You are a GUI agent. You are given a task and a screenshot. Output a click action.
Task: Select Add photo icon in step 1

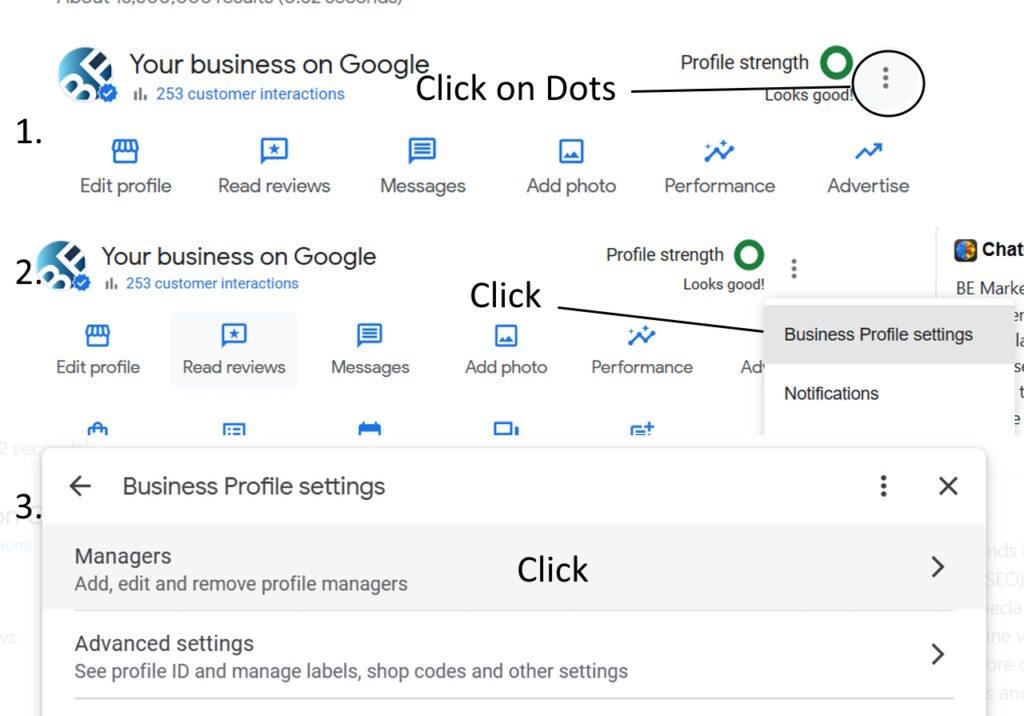(571, 151)
